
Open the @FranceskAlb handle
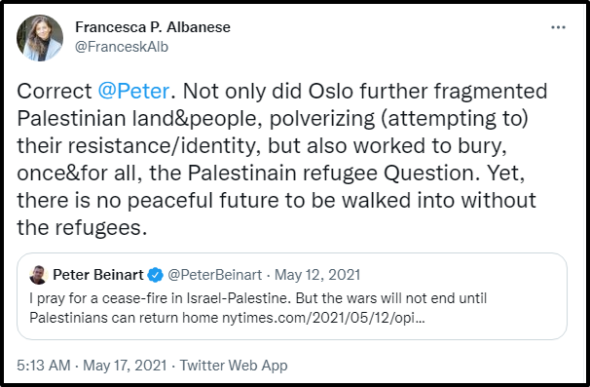(x=122, y=47)
